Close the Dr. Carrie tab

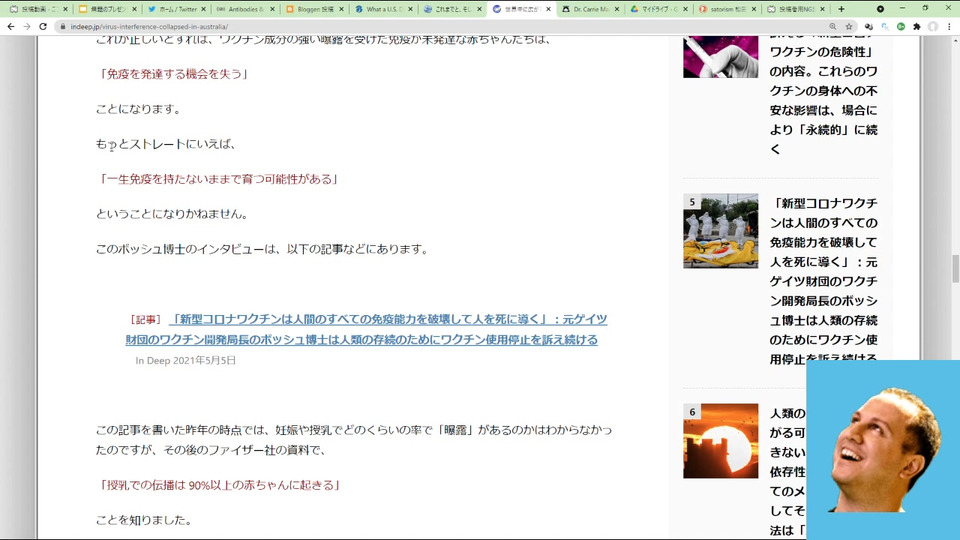coord(617,9)
